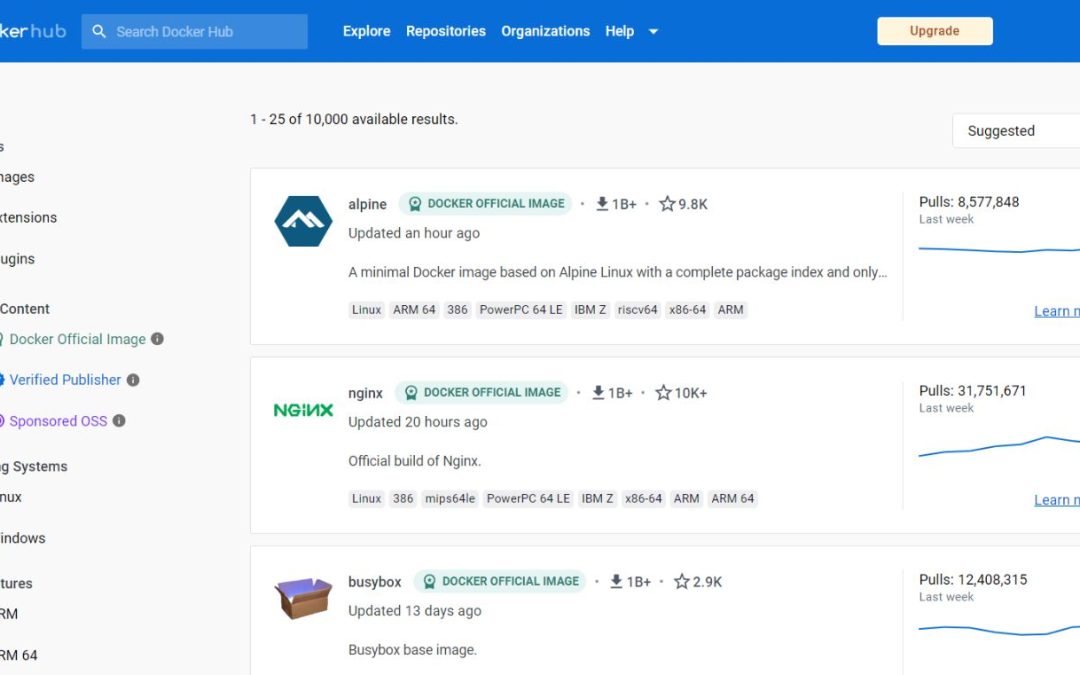
Task: Click the busybox star rating icon
Action: pyautogui.click(x=681, y=581)
